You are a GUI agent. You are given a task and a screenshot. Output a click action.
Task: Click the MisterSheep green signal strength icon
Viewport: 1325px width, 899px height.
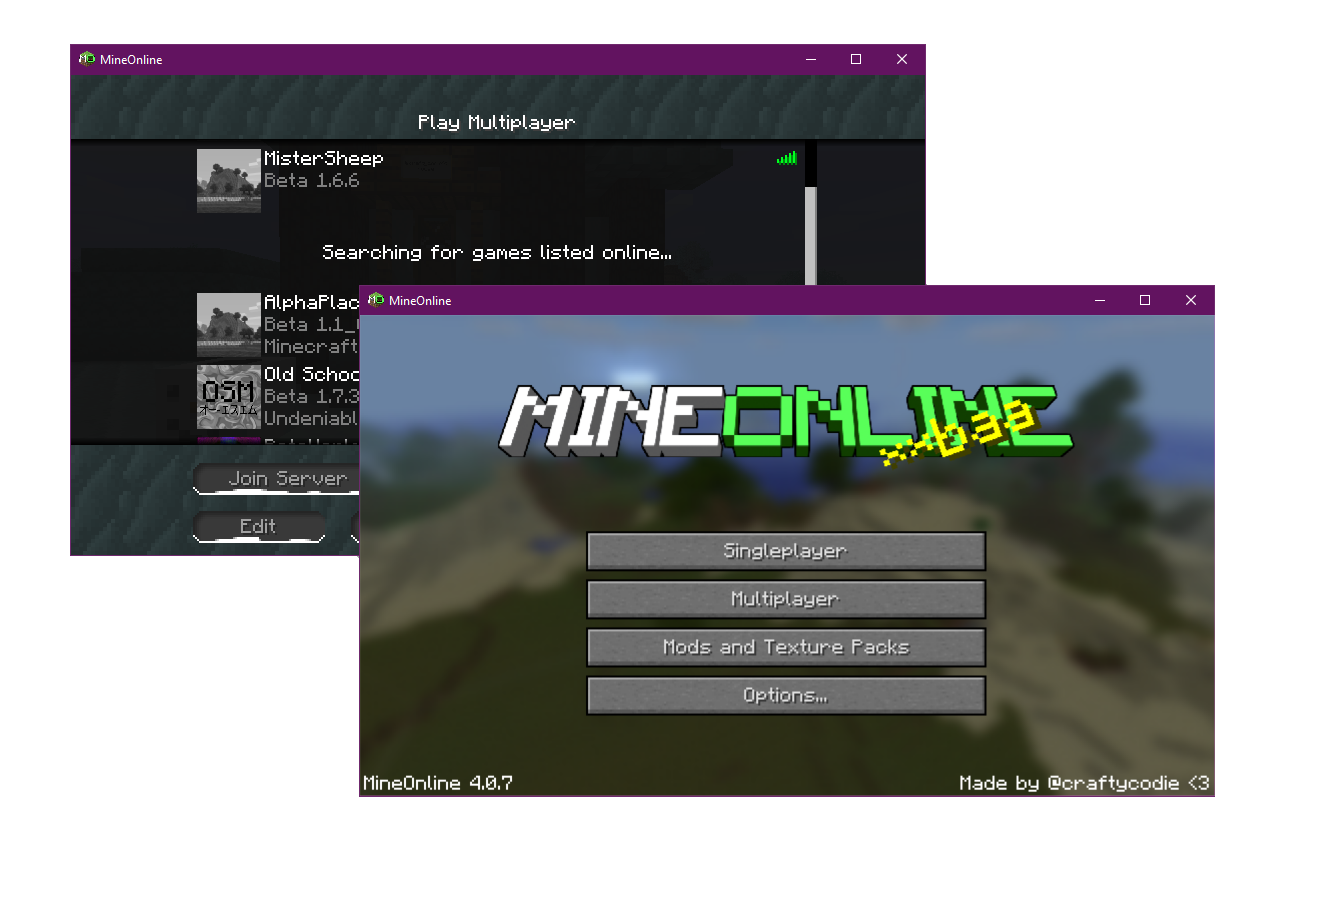click(787, 158)
